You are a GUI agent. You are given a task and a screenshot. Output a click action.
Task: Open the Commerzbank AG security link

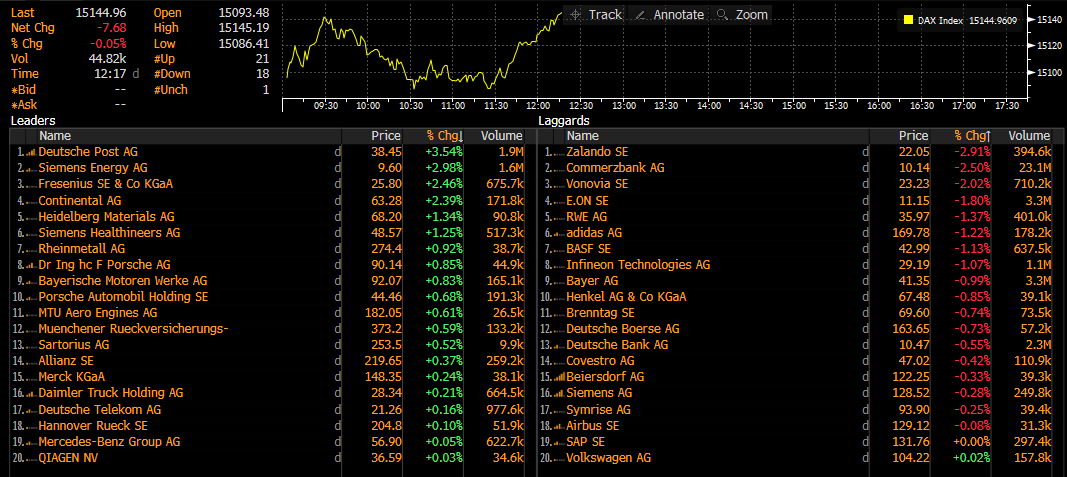point(615,168)
